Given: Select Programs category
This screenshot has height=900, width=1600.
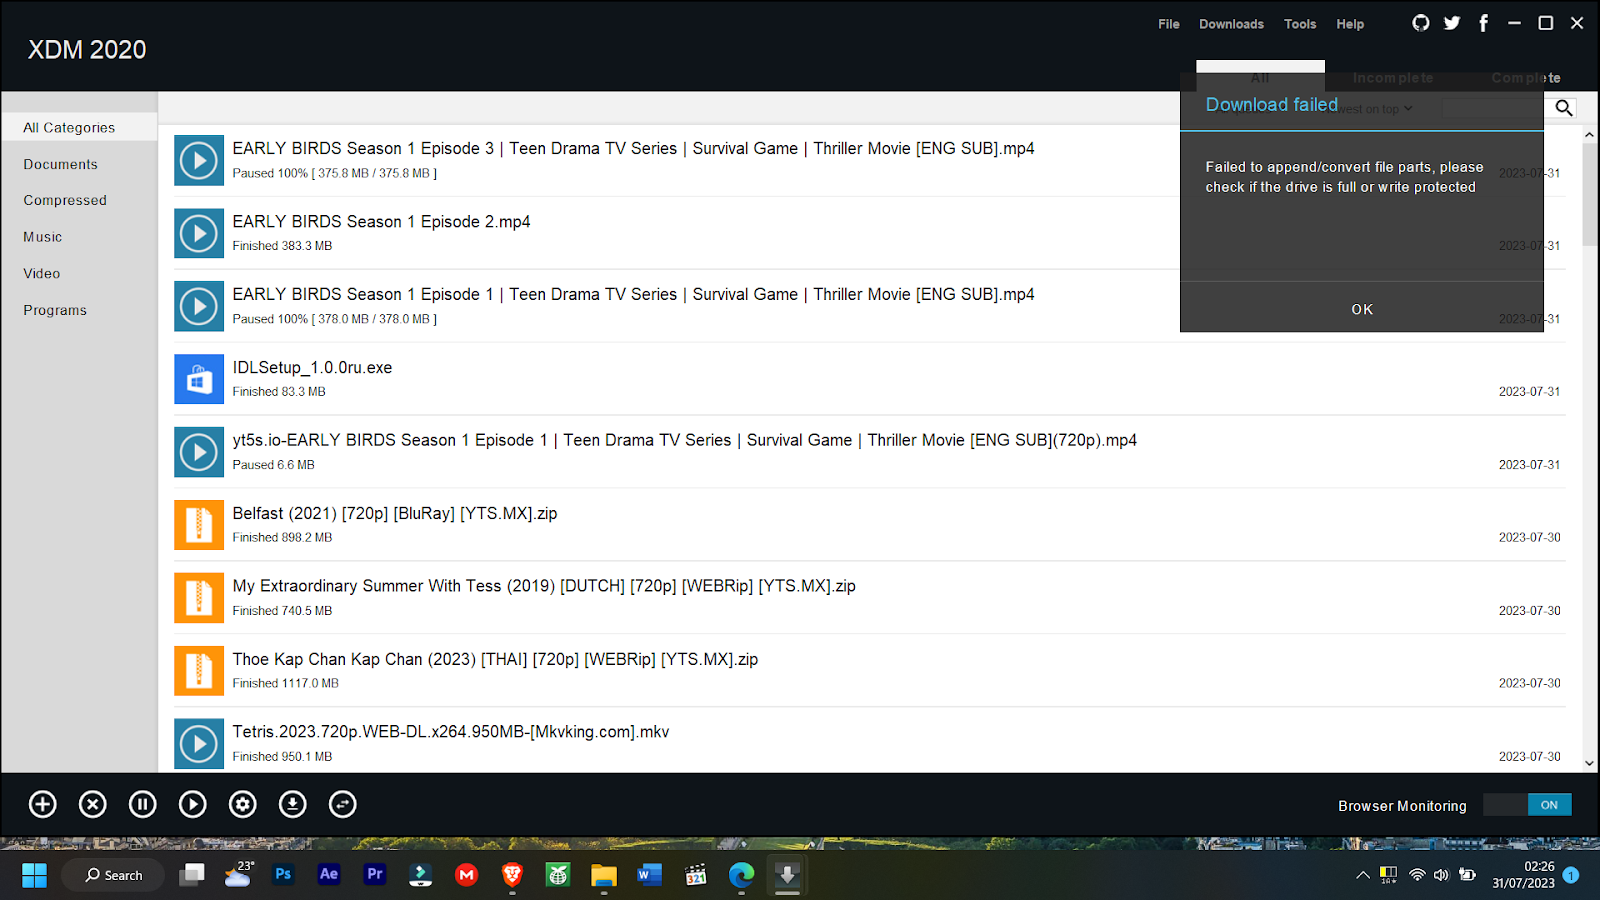Looking at the screenshot, I should click(x=55, y=310).
